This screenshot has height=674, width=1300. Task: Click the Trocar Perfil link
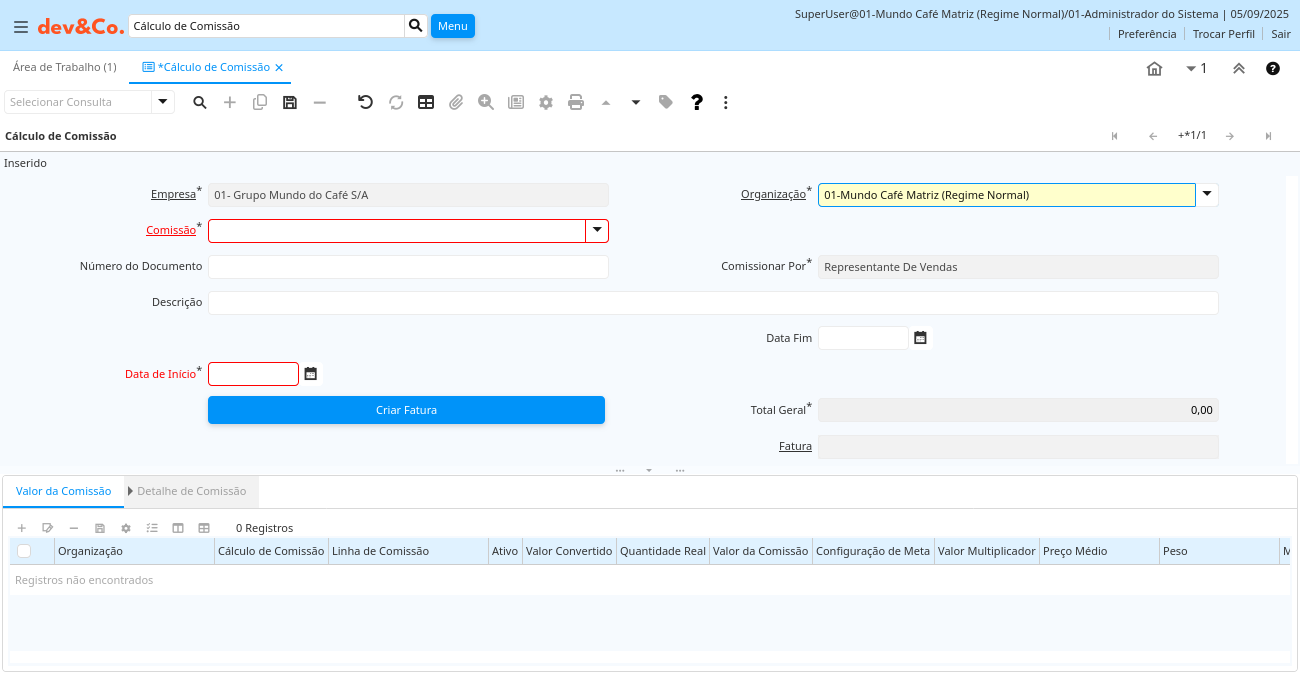click(x=1223, y=34)
